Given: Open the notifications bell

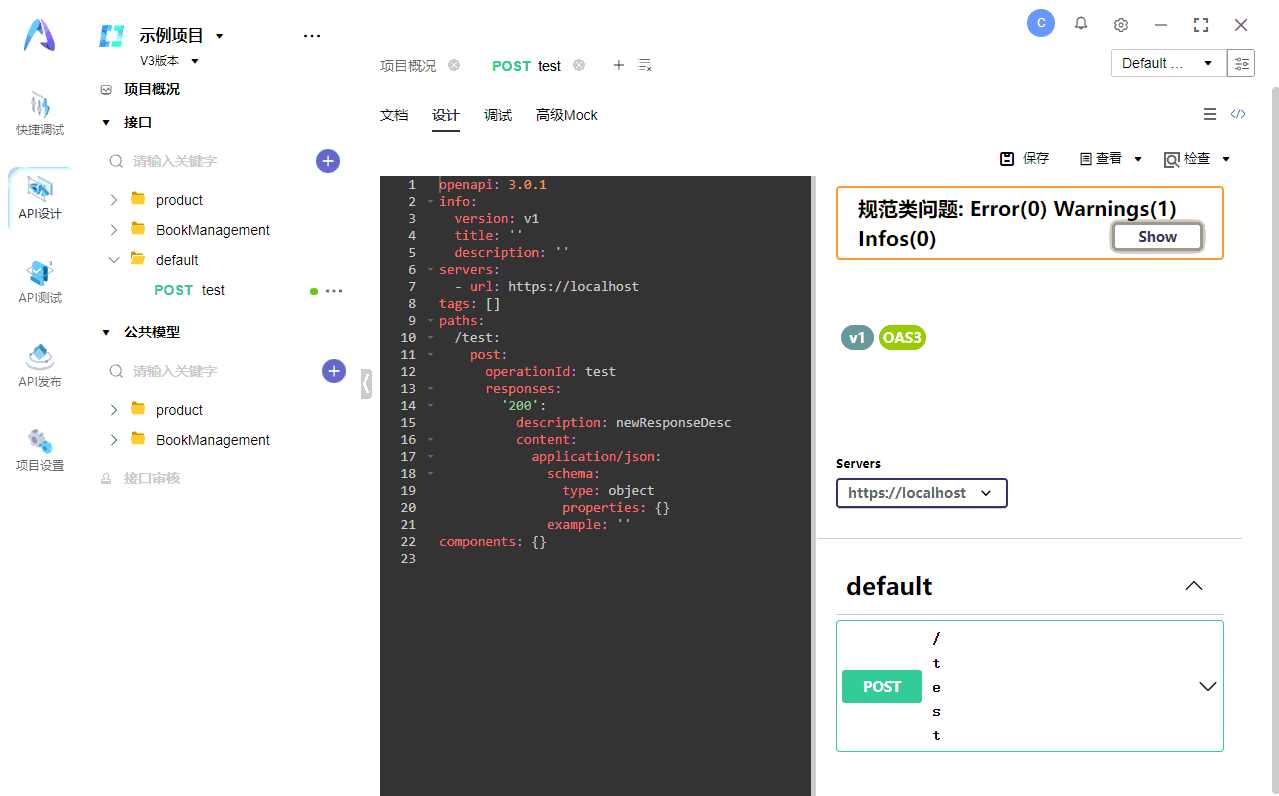Looking at the screenshot, I should tap(1081, 24).
